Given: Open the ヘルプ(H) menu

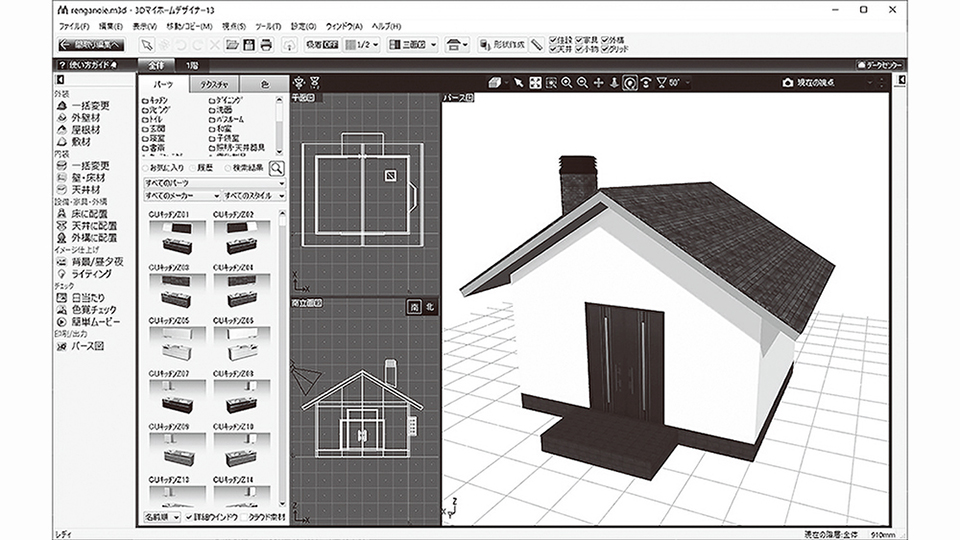Looking at the screenshot, I should (386, 26).
